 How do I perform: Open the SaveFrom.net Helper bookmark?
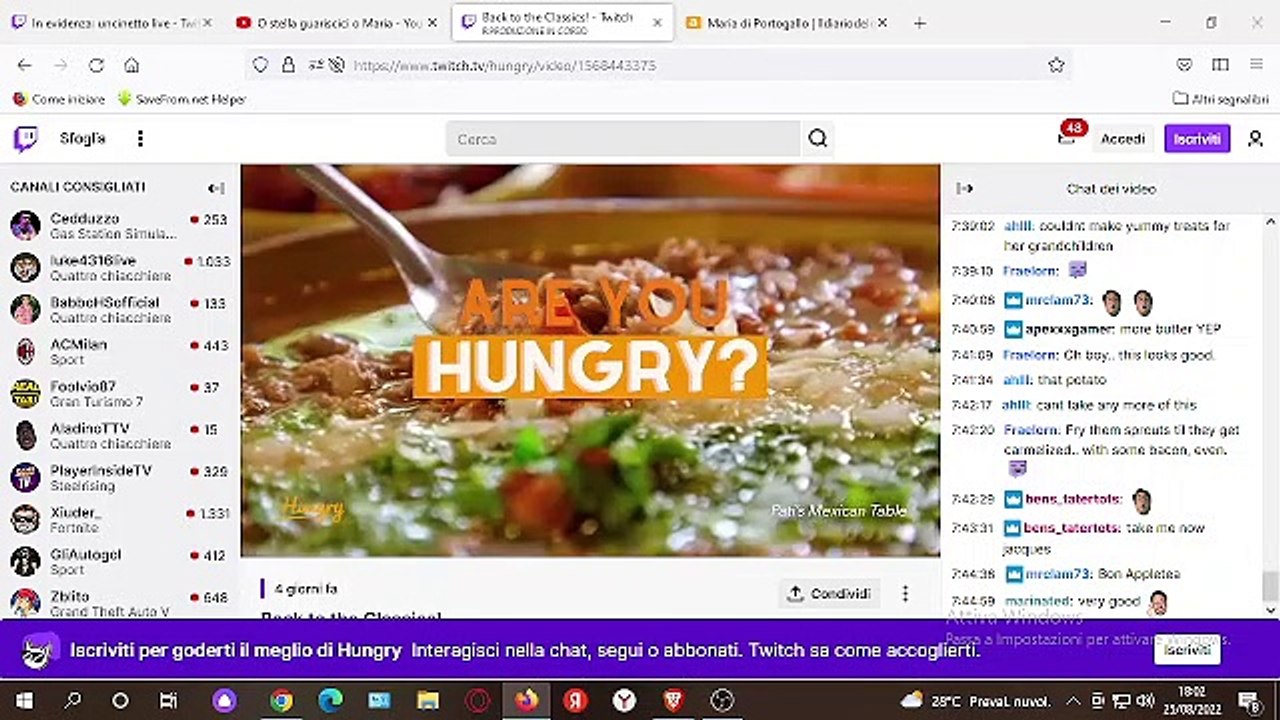tap(181, 99)
